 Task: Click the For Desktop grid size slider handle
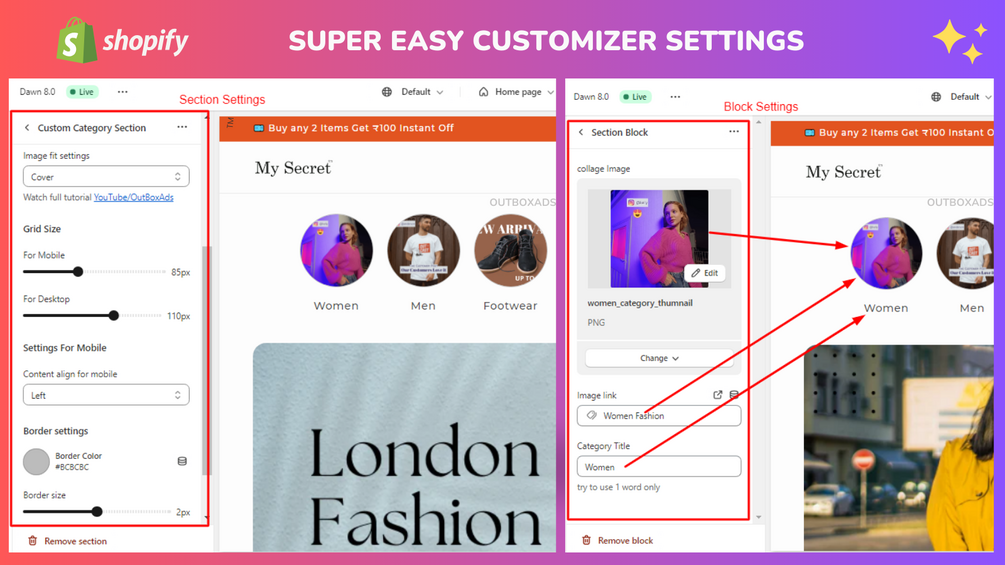click(113, 315)
